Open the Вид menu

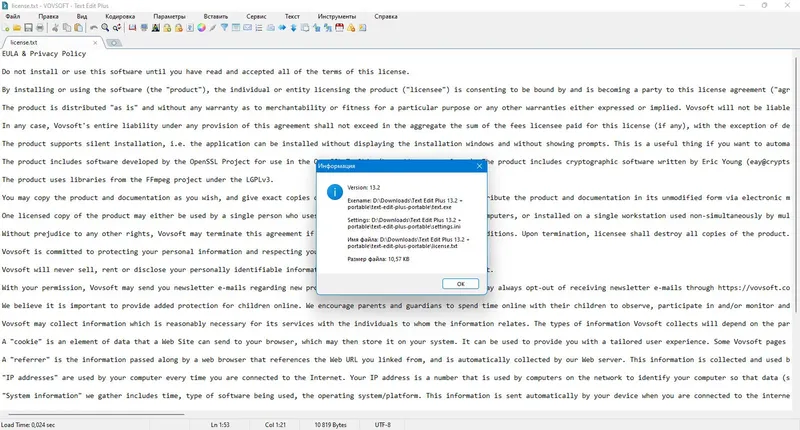coord(82,16)
